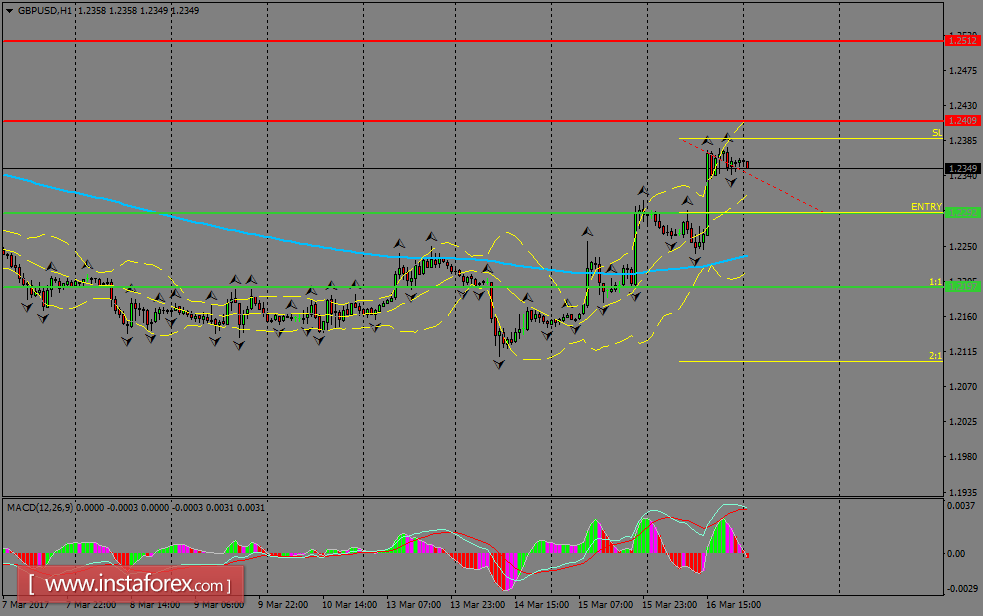Click the 13 Mar 07:00 time label
The height and width of the screenshot is (616, 983).
(x=413, y=605)
